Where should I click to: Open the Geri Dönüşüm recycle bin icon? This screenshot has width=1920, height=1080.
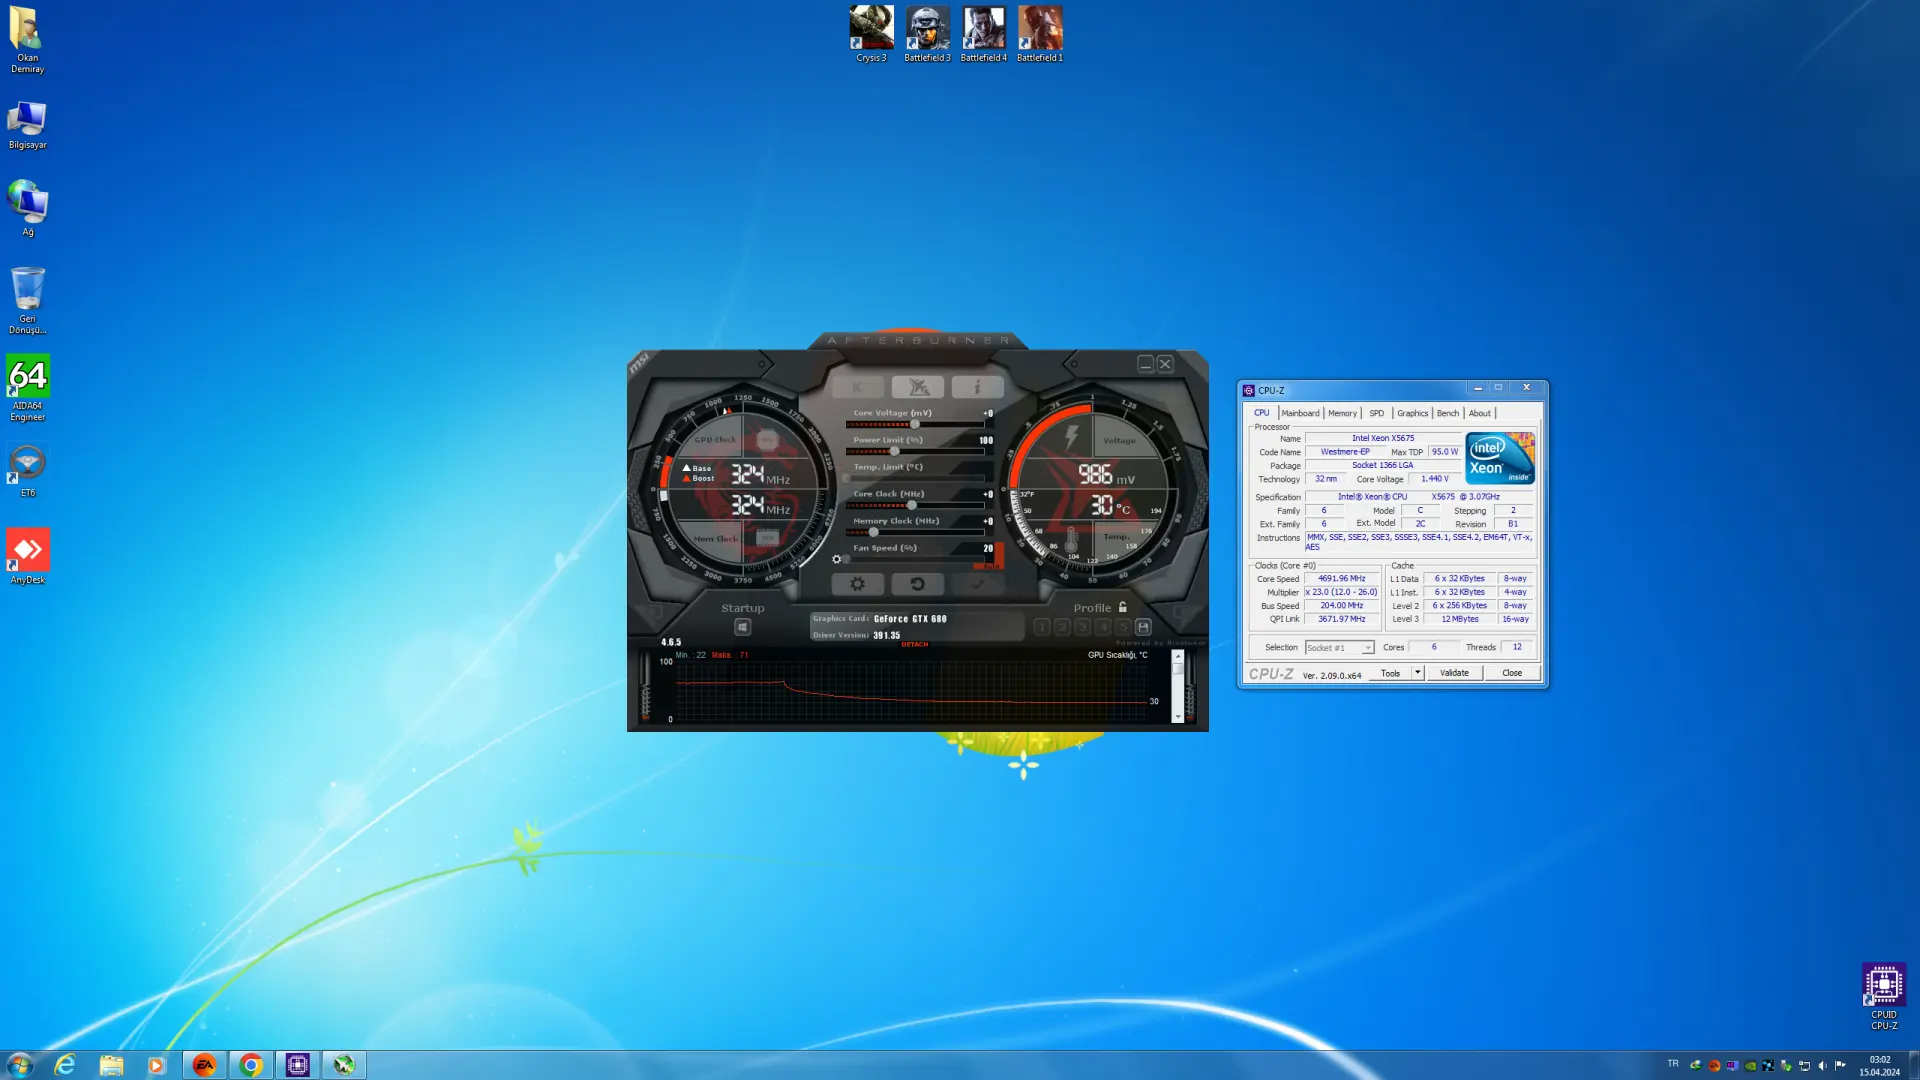point(27,300)
